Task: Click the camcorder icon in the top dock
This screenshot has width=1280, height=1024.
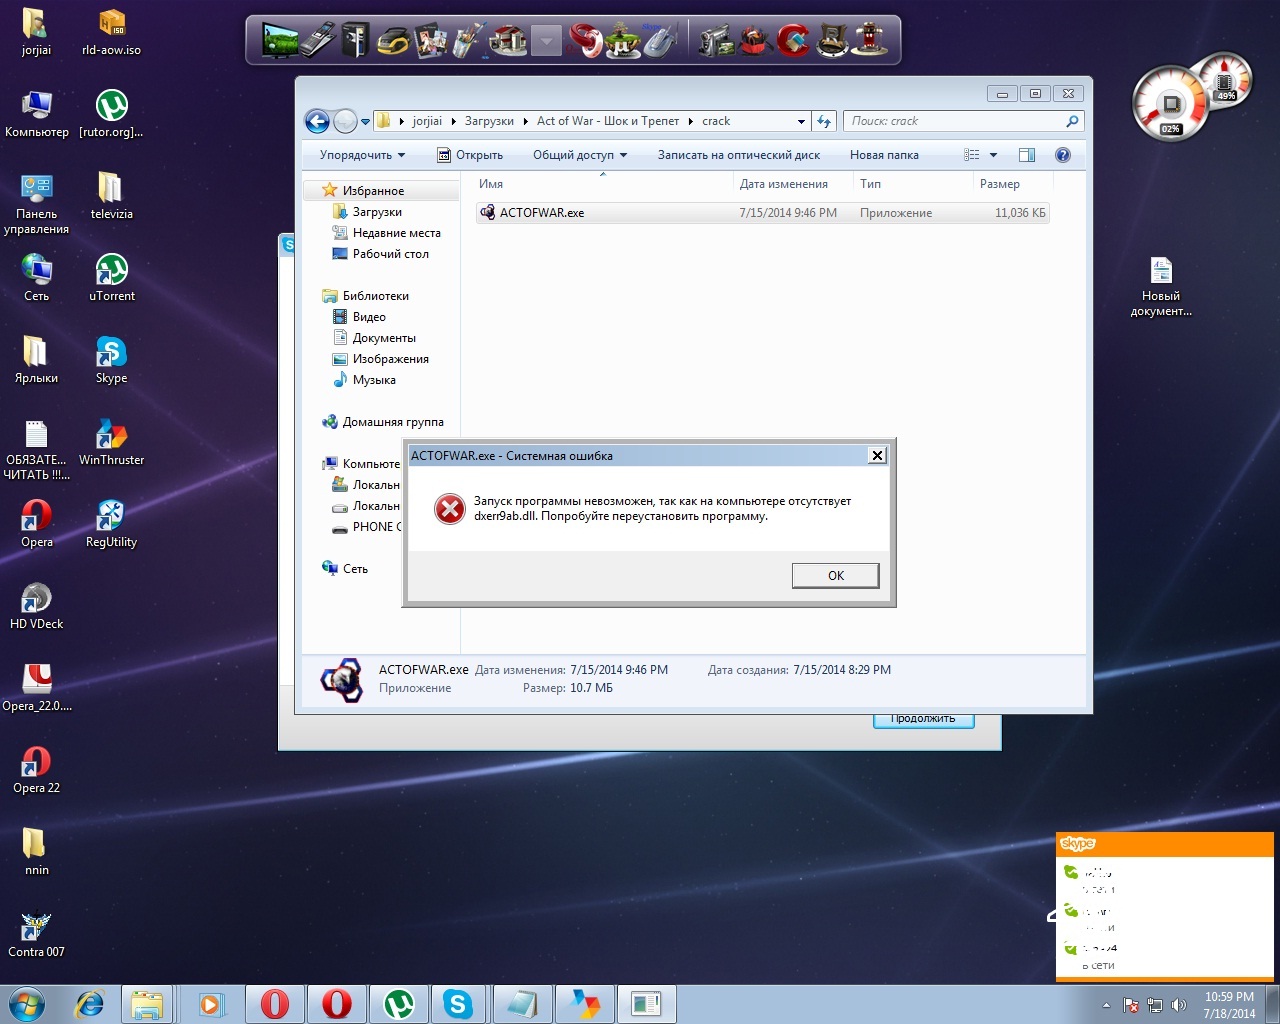Action: click(x=716, y=40)
